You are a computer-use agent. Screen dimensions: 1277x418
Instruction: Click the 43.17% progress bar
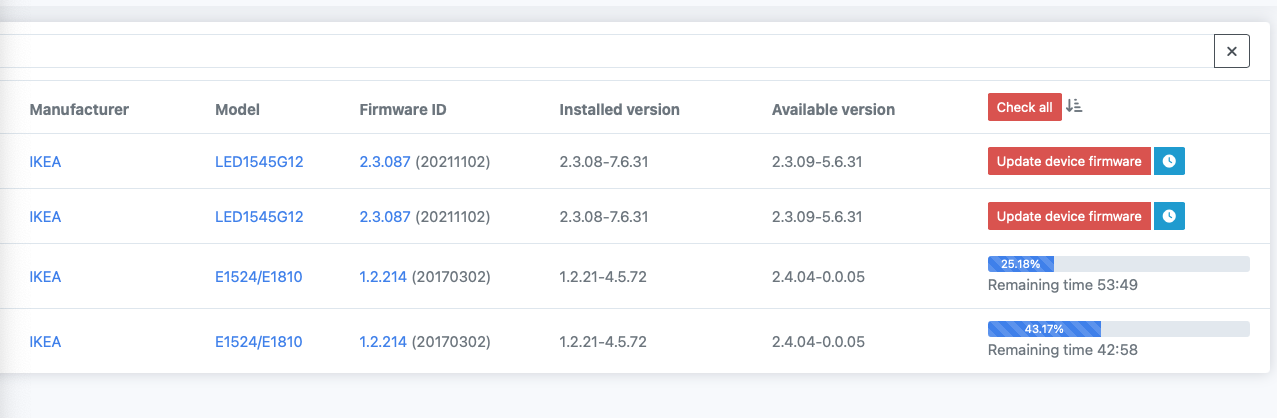[1119, 329]
